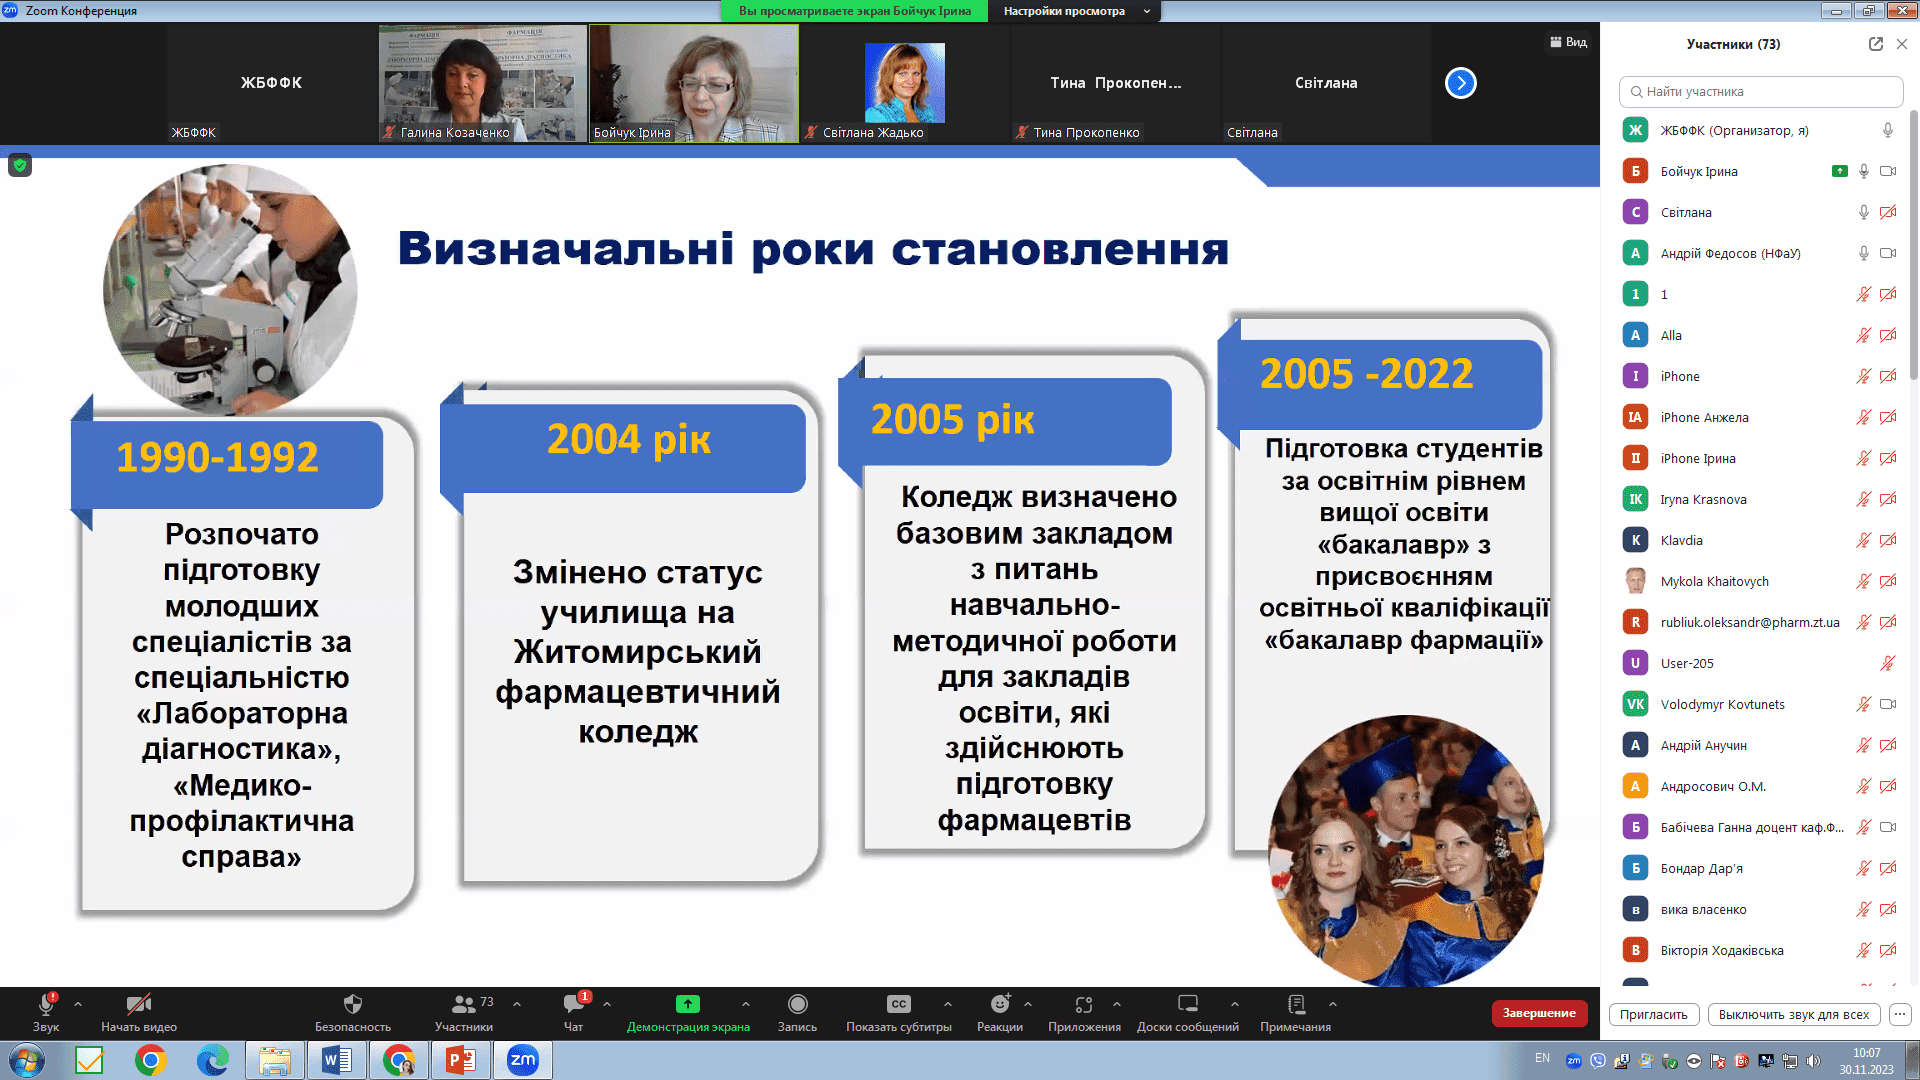Open Word in the taskbar
1920x1080 pixels.
pos(337,1060)
